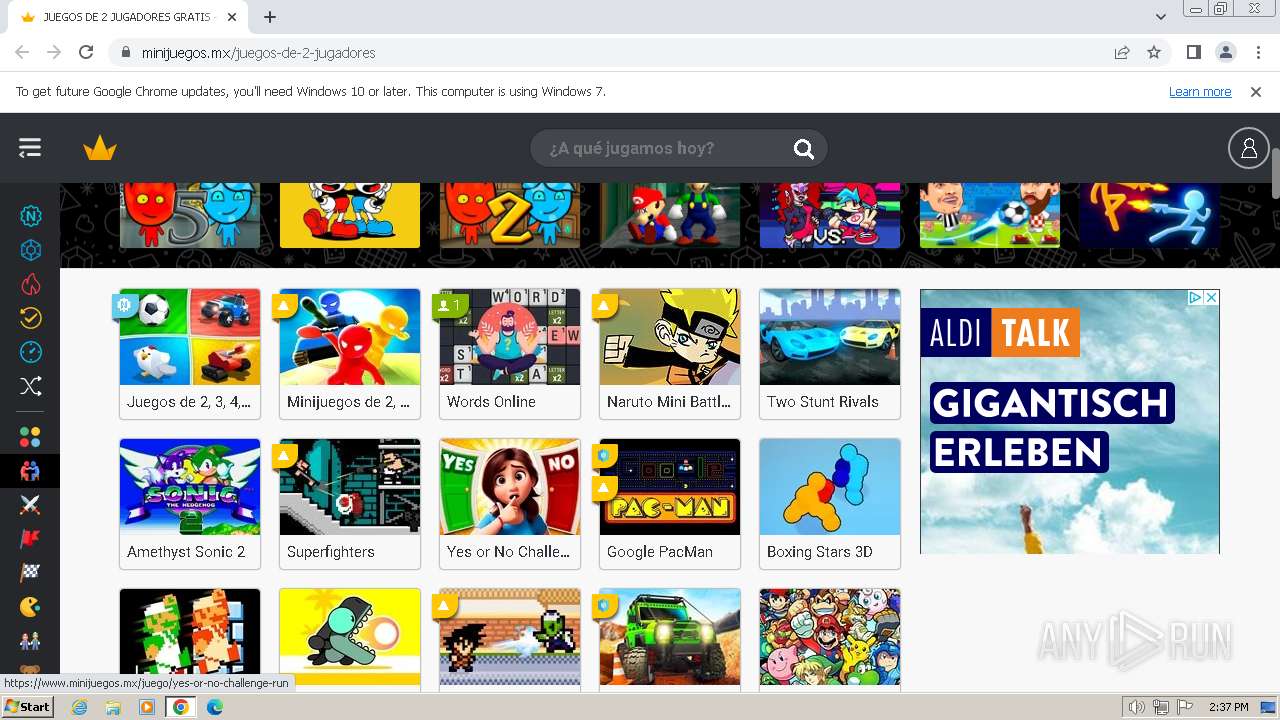Open the two Mario characters sidebar icon

pyautogui.click(x=31, y=641)
